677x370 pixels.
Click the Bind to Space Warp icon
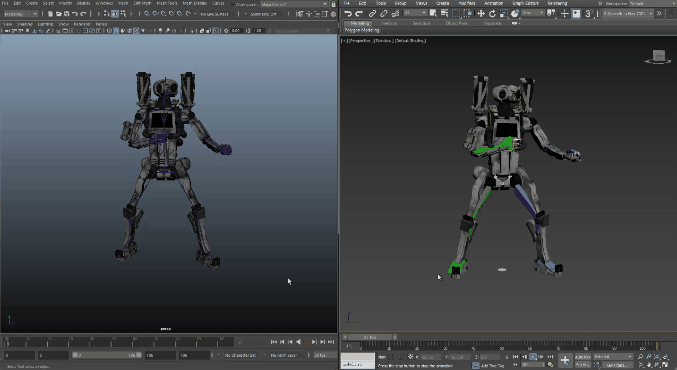tap(395, 14)
